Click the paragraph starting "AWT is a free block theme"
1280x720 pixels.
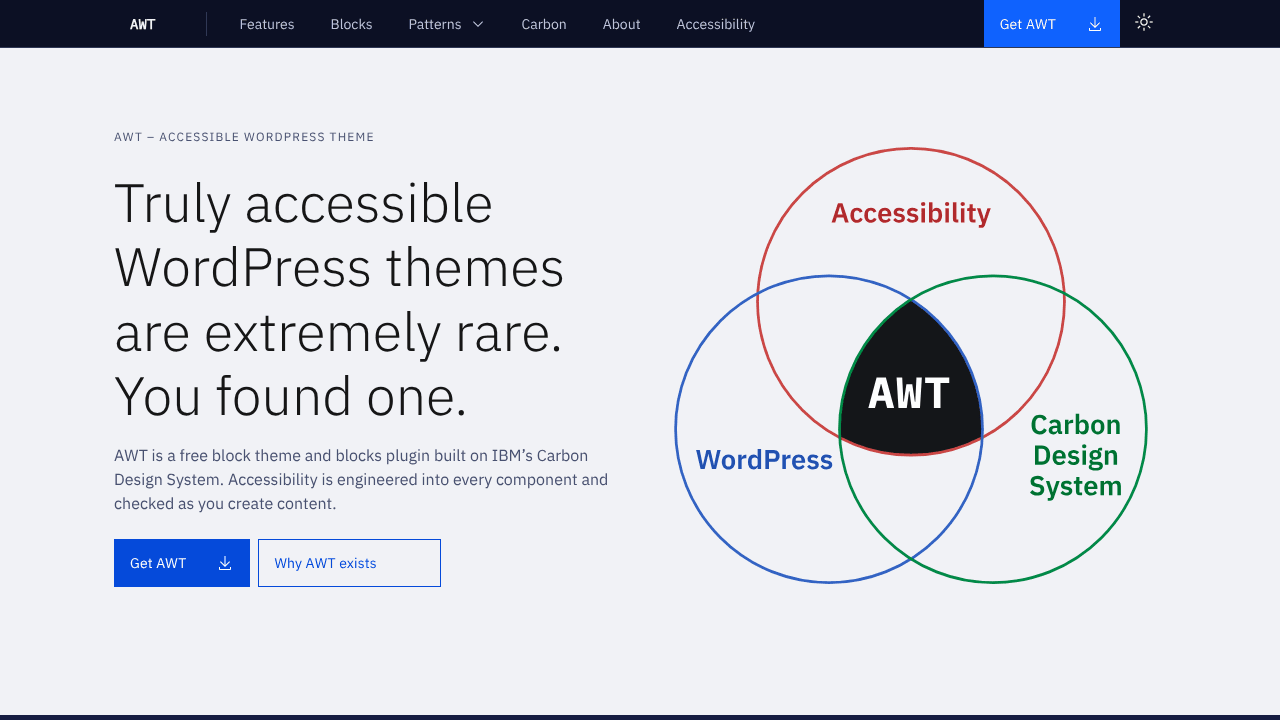coord(361,480)
